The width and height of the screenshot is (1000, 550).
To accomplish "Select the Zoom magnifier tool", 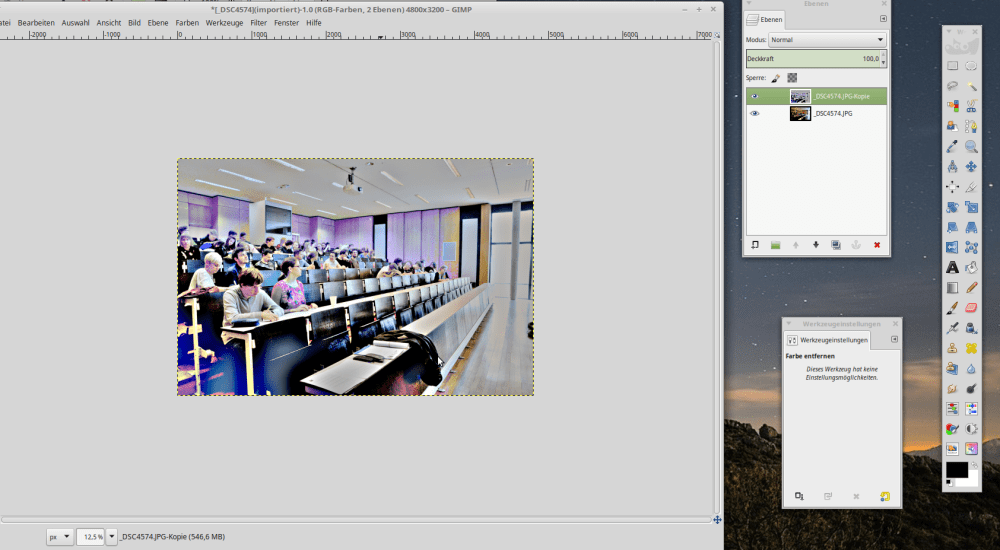I will (971, 146).
